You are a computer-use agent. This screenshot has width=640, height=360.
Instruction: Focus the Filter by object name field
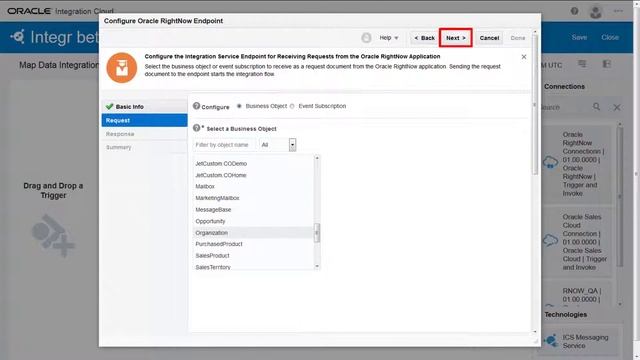[224, 145]
